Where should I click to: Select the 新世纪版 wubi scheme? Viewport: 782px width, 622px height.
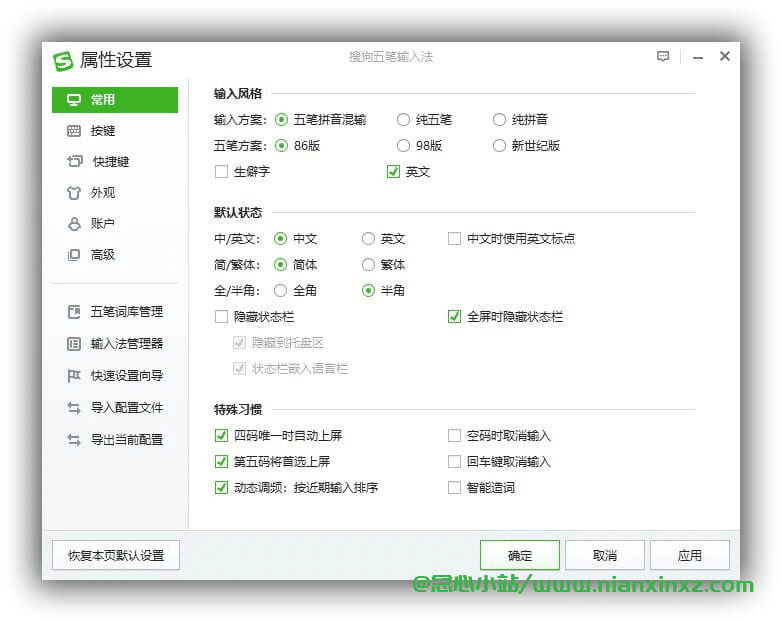(499, 146)
